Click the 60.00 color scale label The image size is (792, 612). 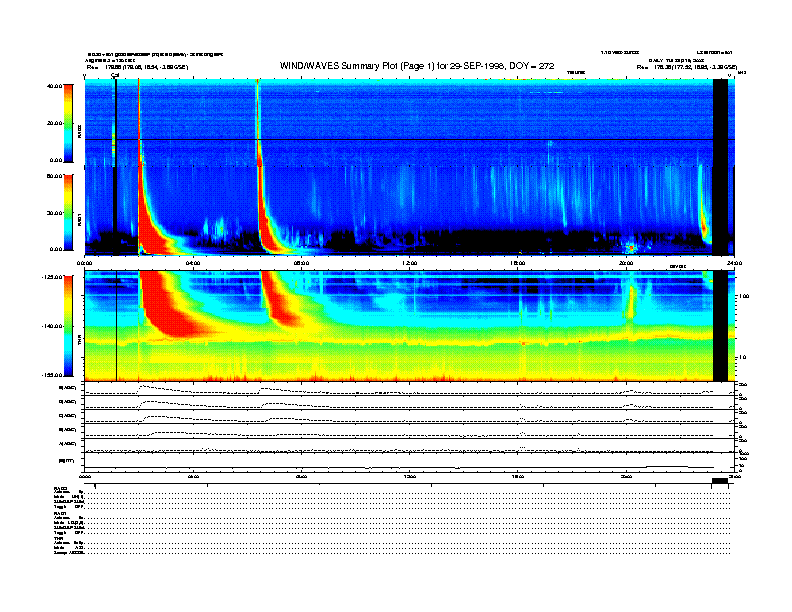[x=54, y=176]
